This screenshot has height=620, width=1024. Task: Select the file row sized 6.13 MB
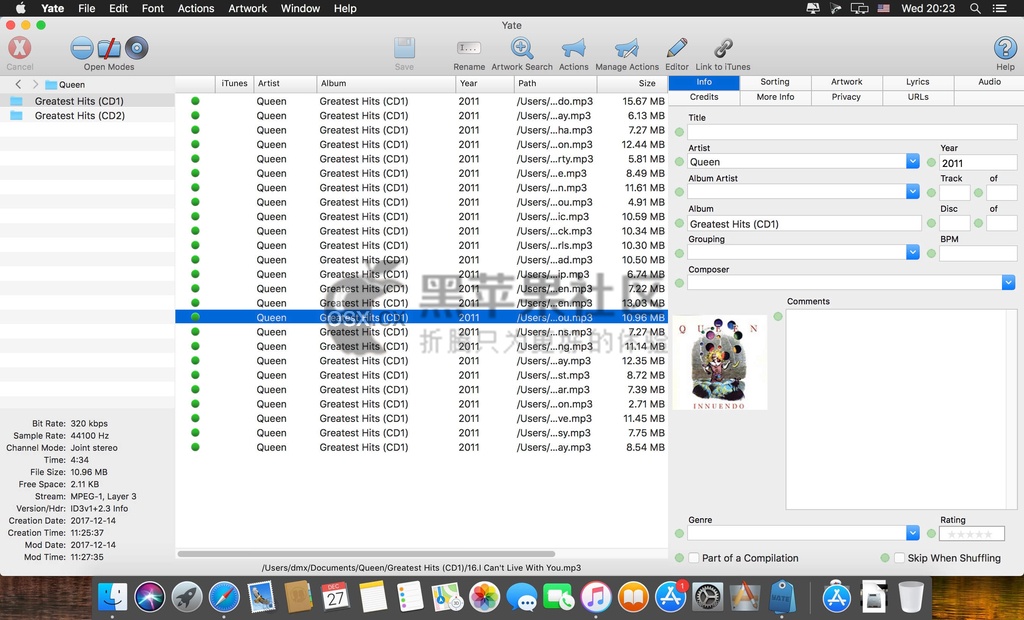click(421, 116)
